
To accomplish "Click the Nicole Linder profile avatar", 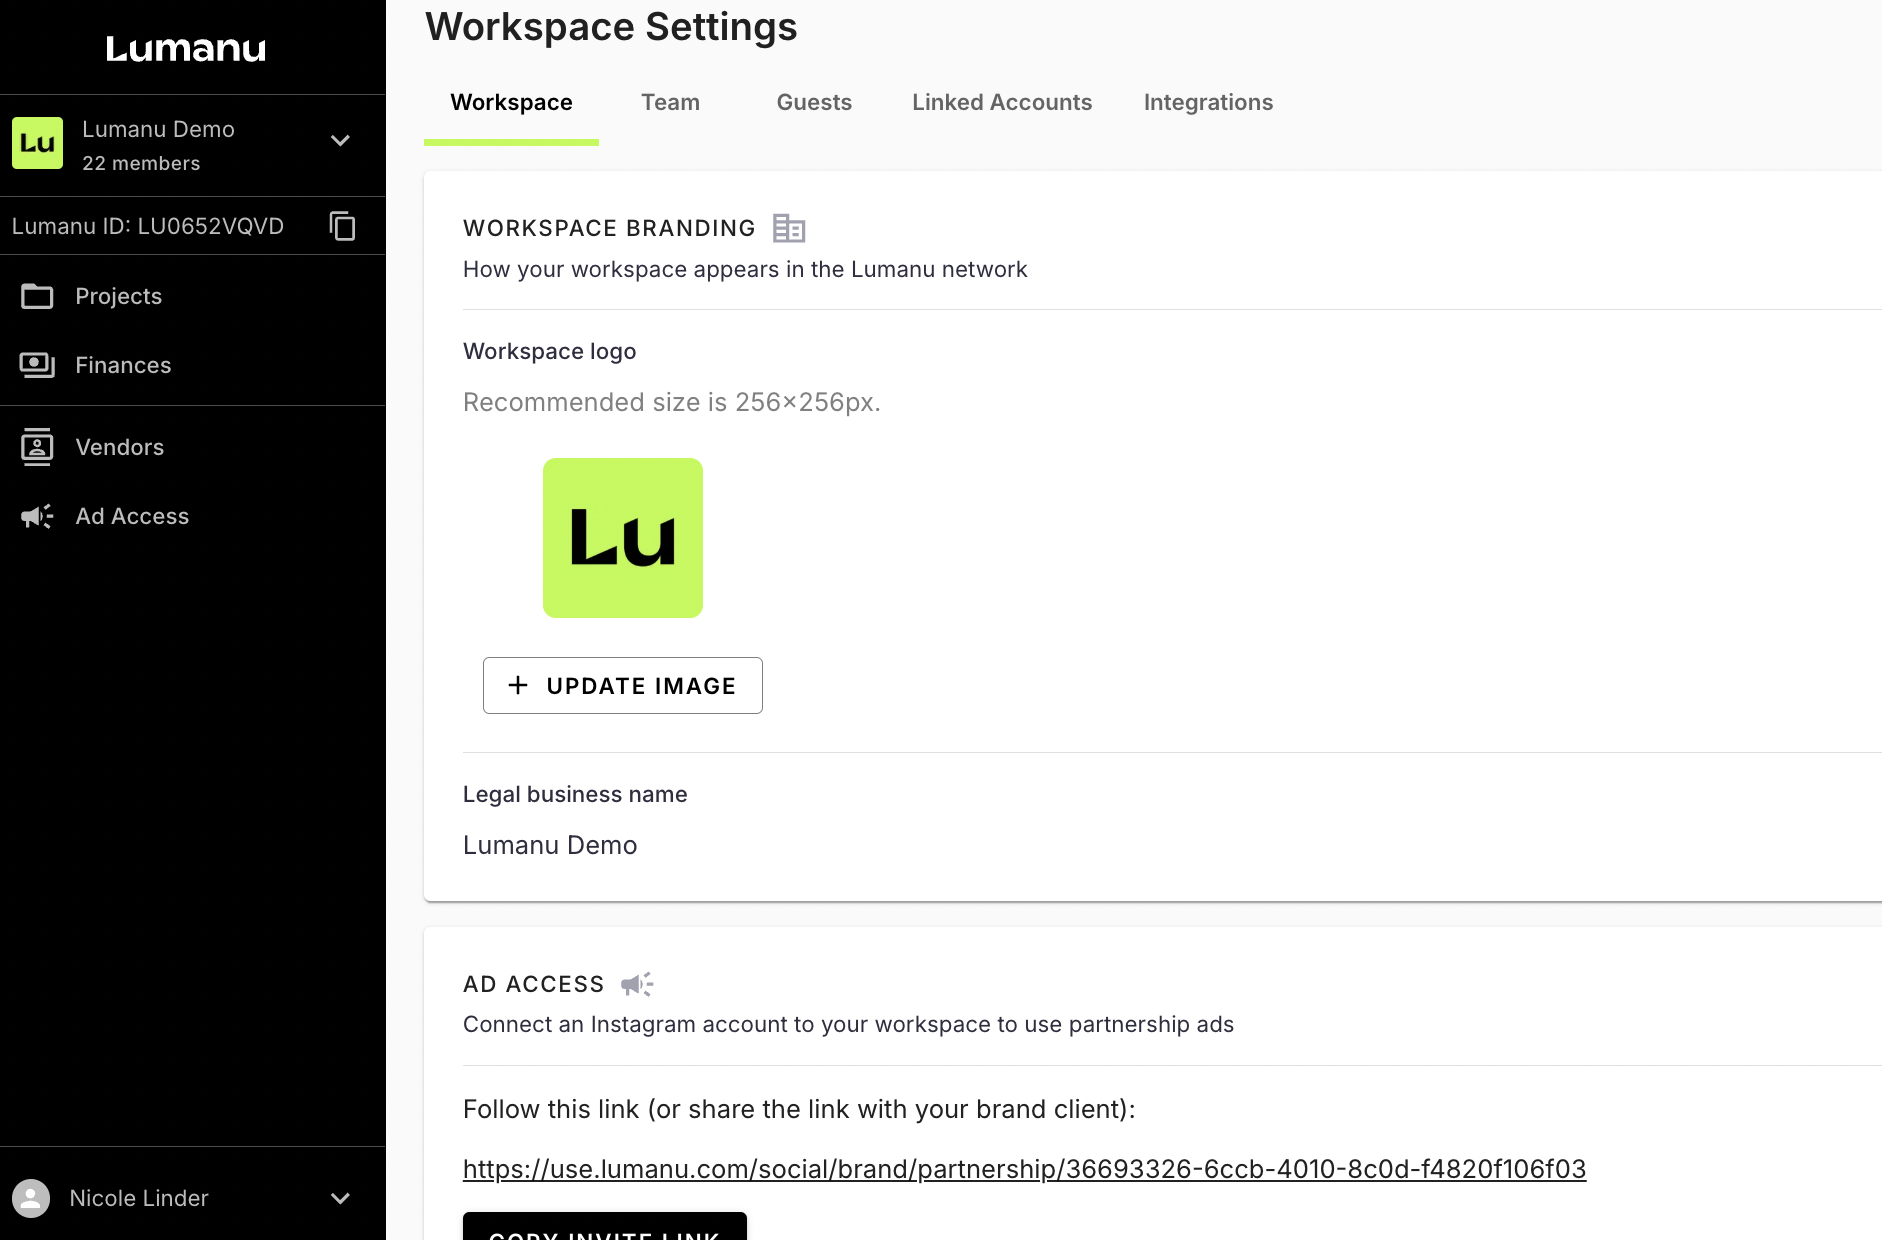I will tap(31, 1198).
